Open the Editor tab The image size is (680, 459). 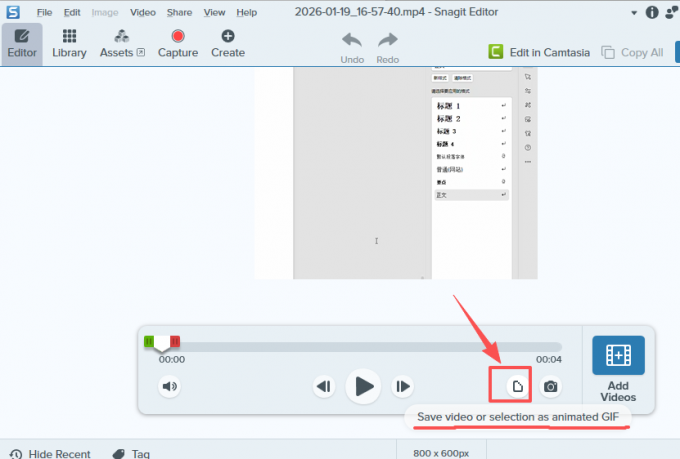[x=22, y=44]
